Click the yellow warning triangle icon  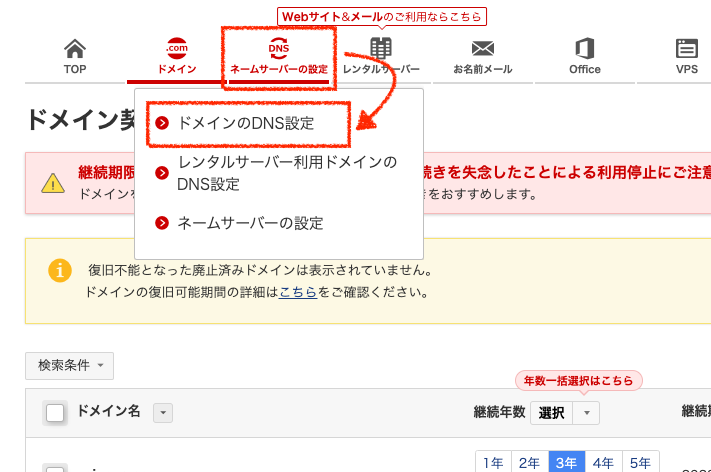tap(53, 183)
